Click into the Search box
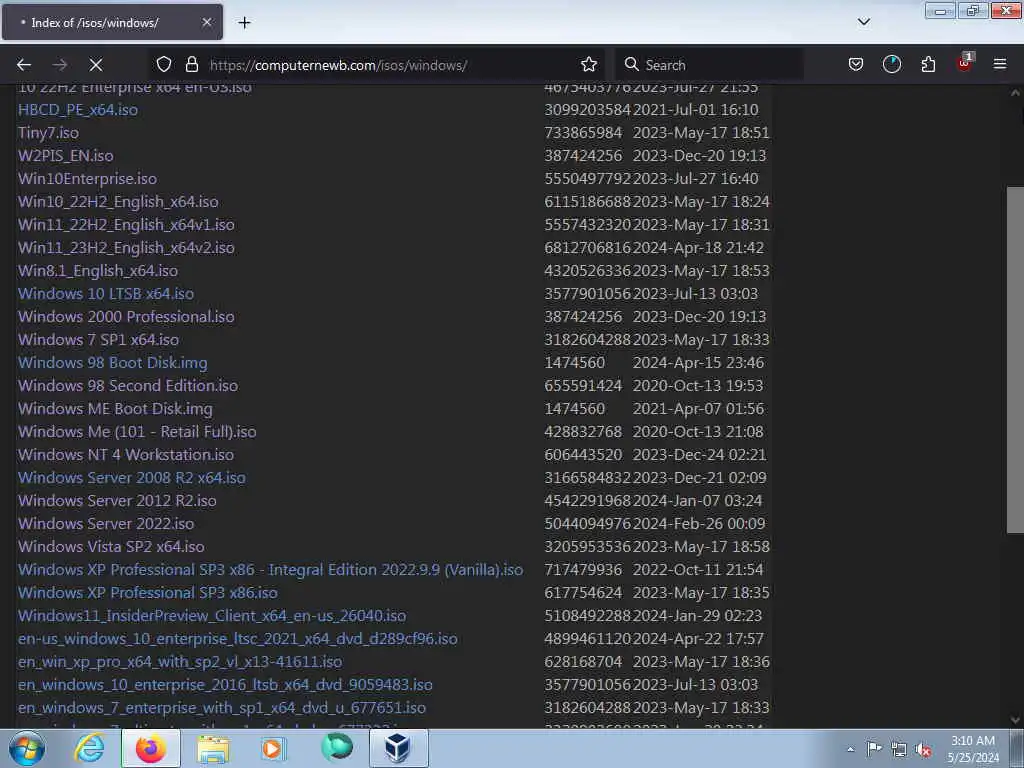This screenshot has height=768, width=1024. pos(709,65)
